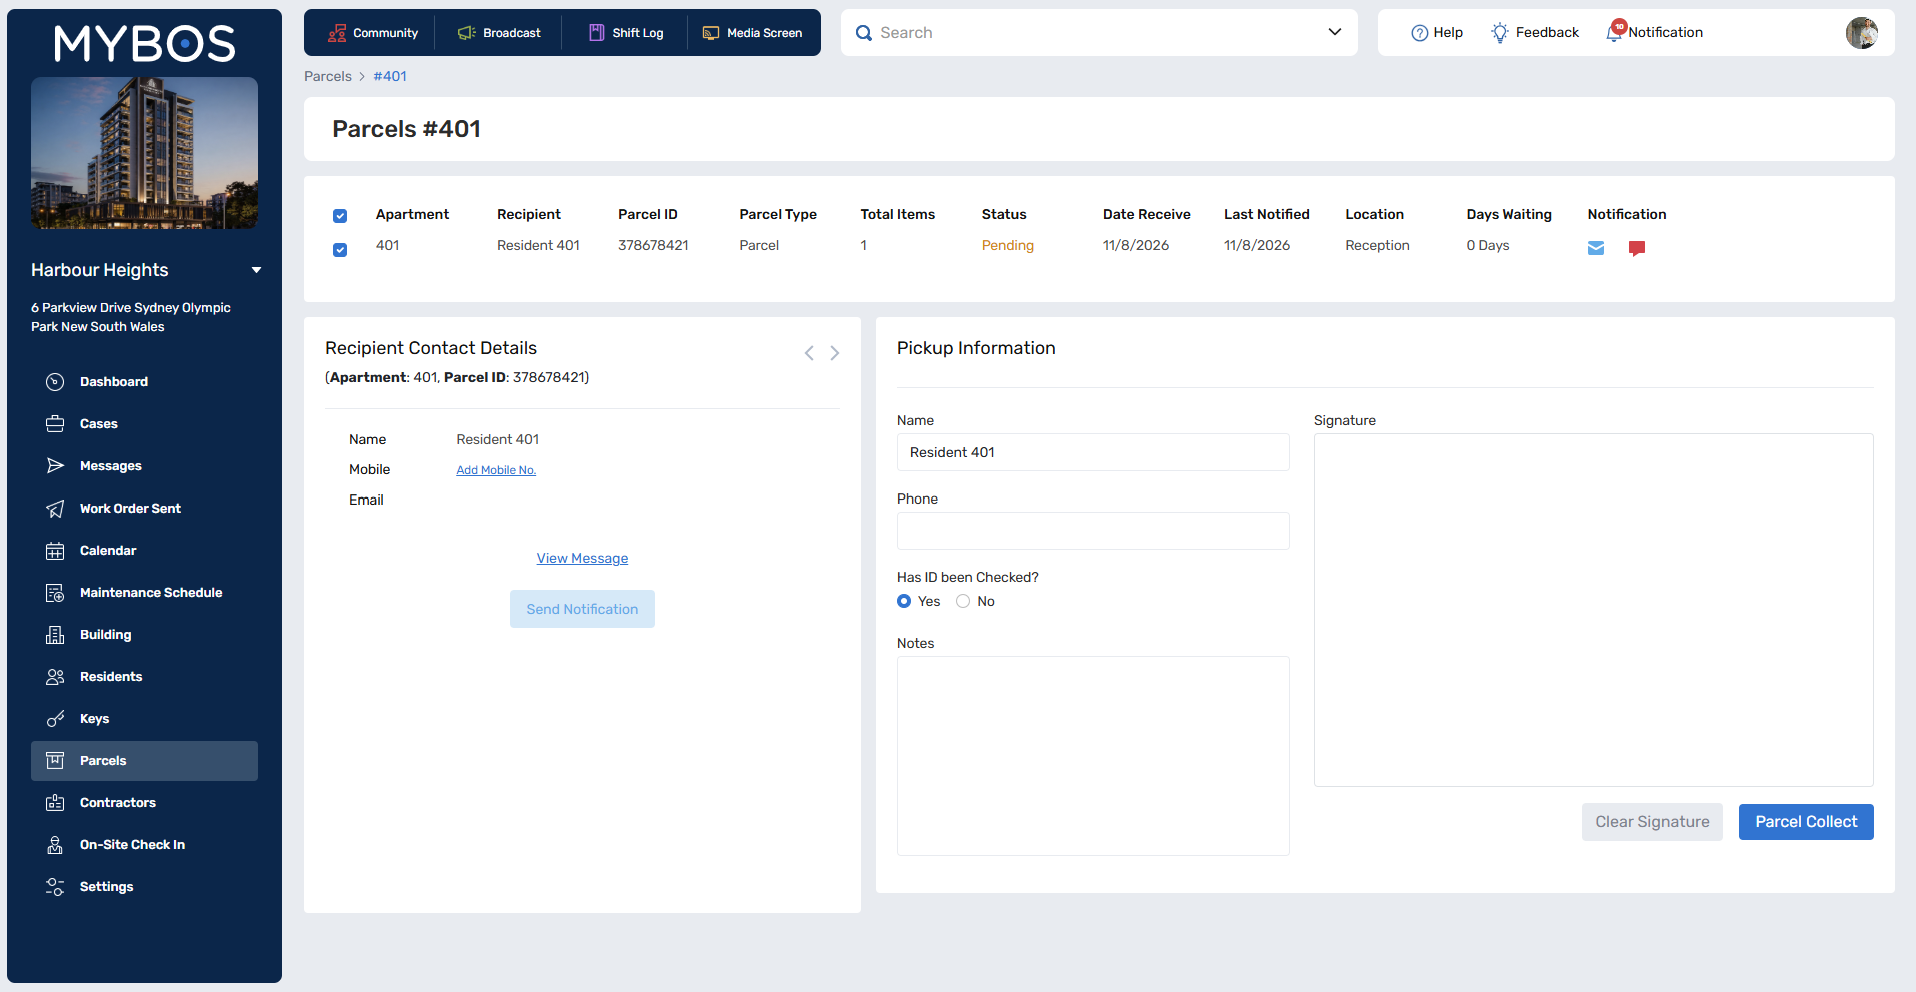Click the Harbour Heights building photo

(x=144, y=153)
